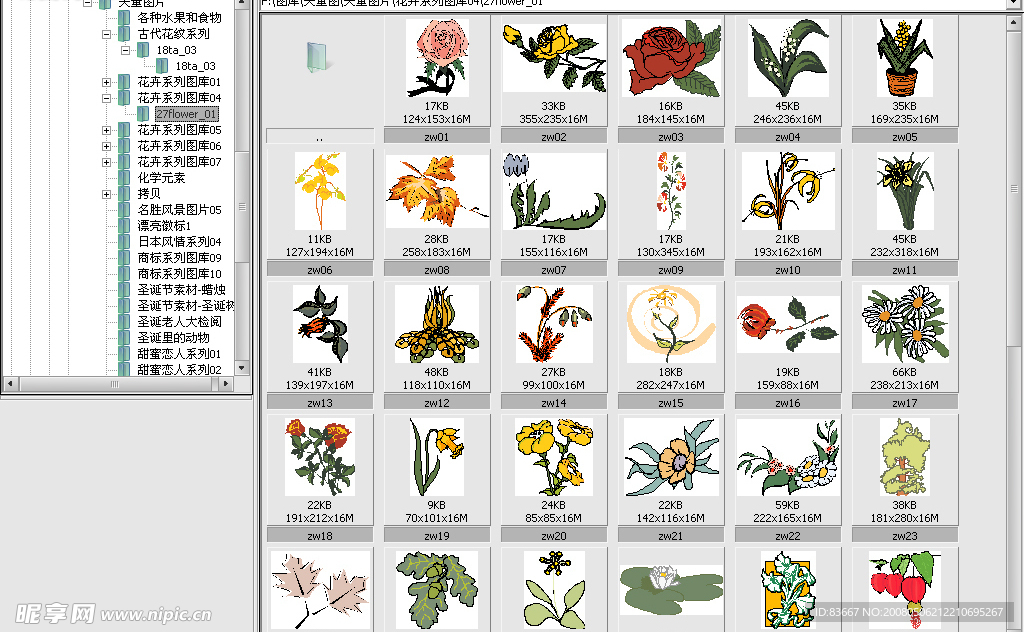Select the zw02 yellow rose thumbnail
The height and width of the screenshot is (632, 1024).
[x=554, y=58]
